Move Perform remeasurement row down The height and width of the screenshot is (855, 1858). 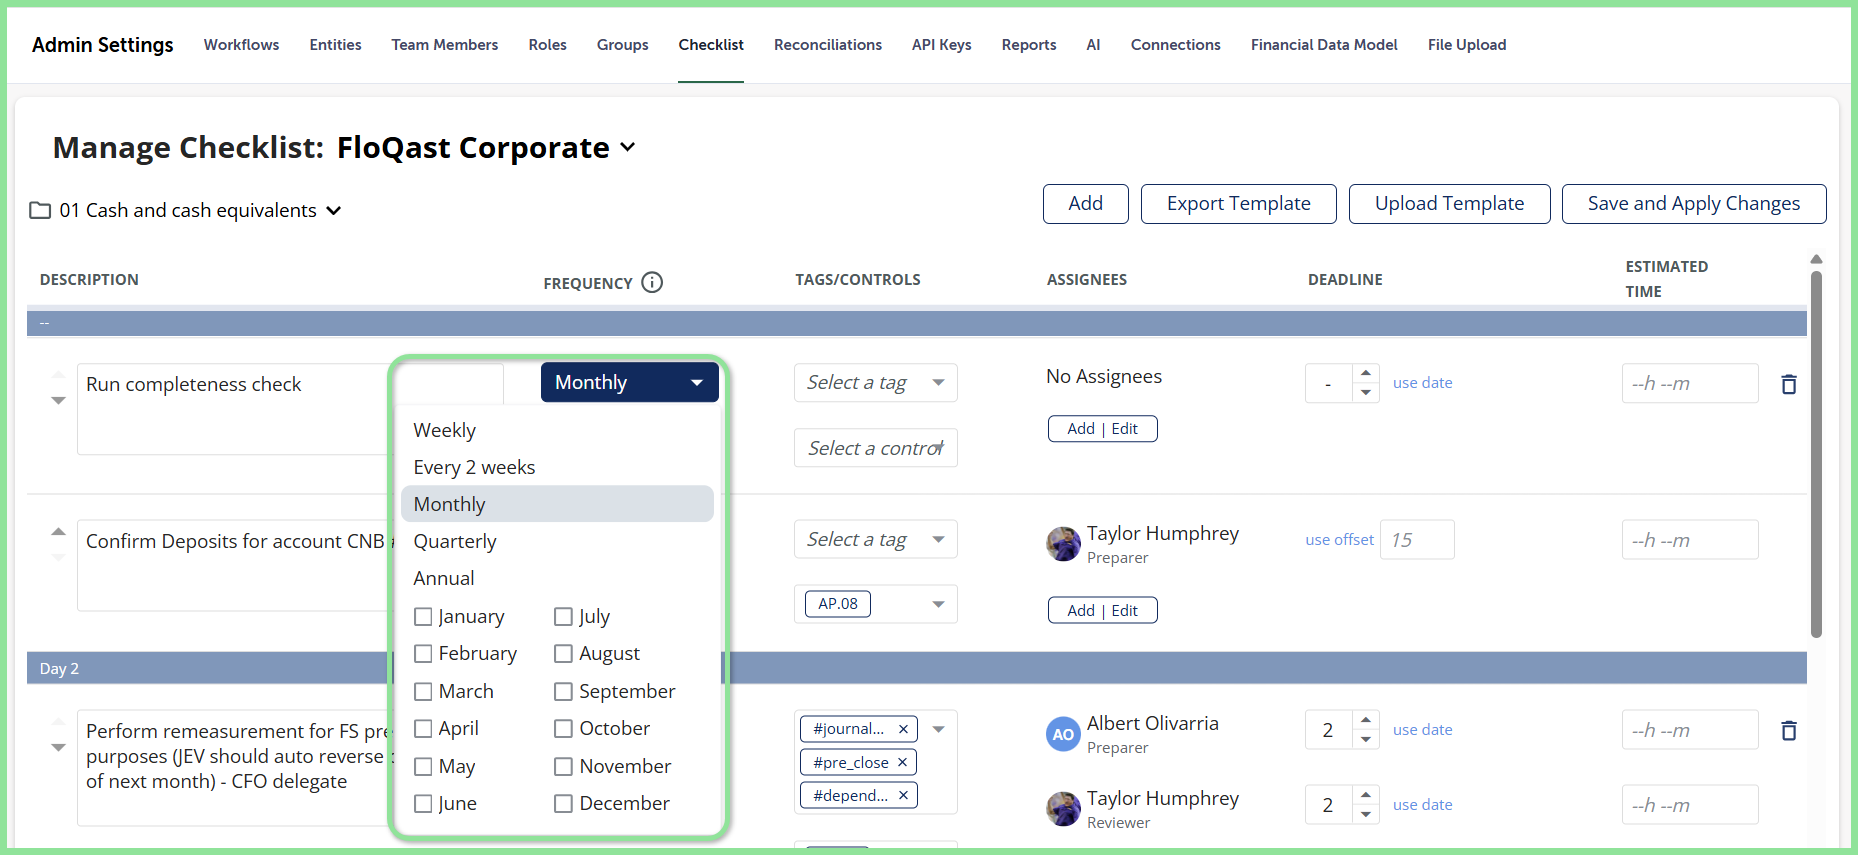click(58, 747)
